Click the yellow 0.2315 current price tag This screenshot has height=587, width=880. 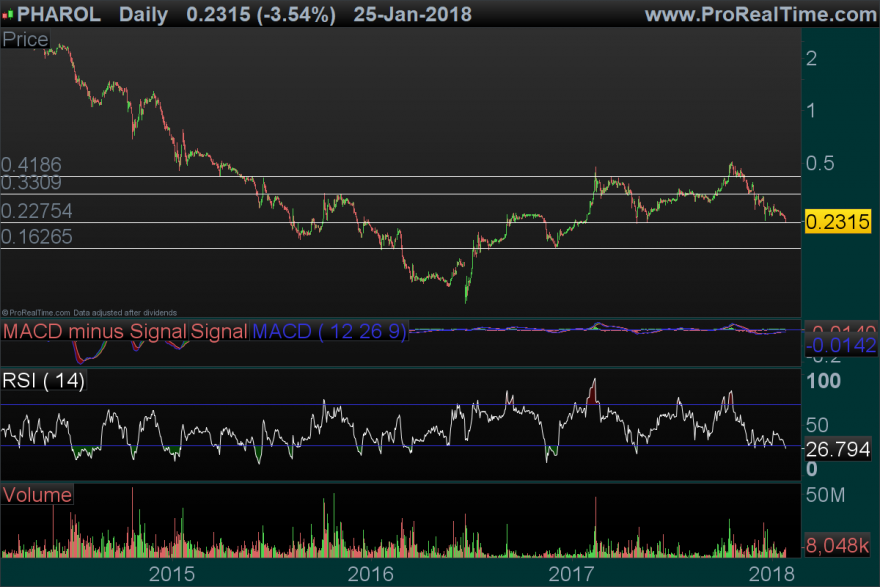[x=838, y=222]
